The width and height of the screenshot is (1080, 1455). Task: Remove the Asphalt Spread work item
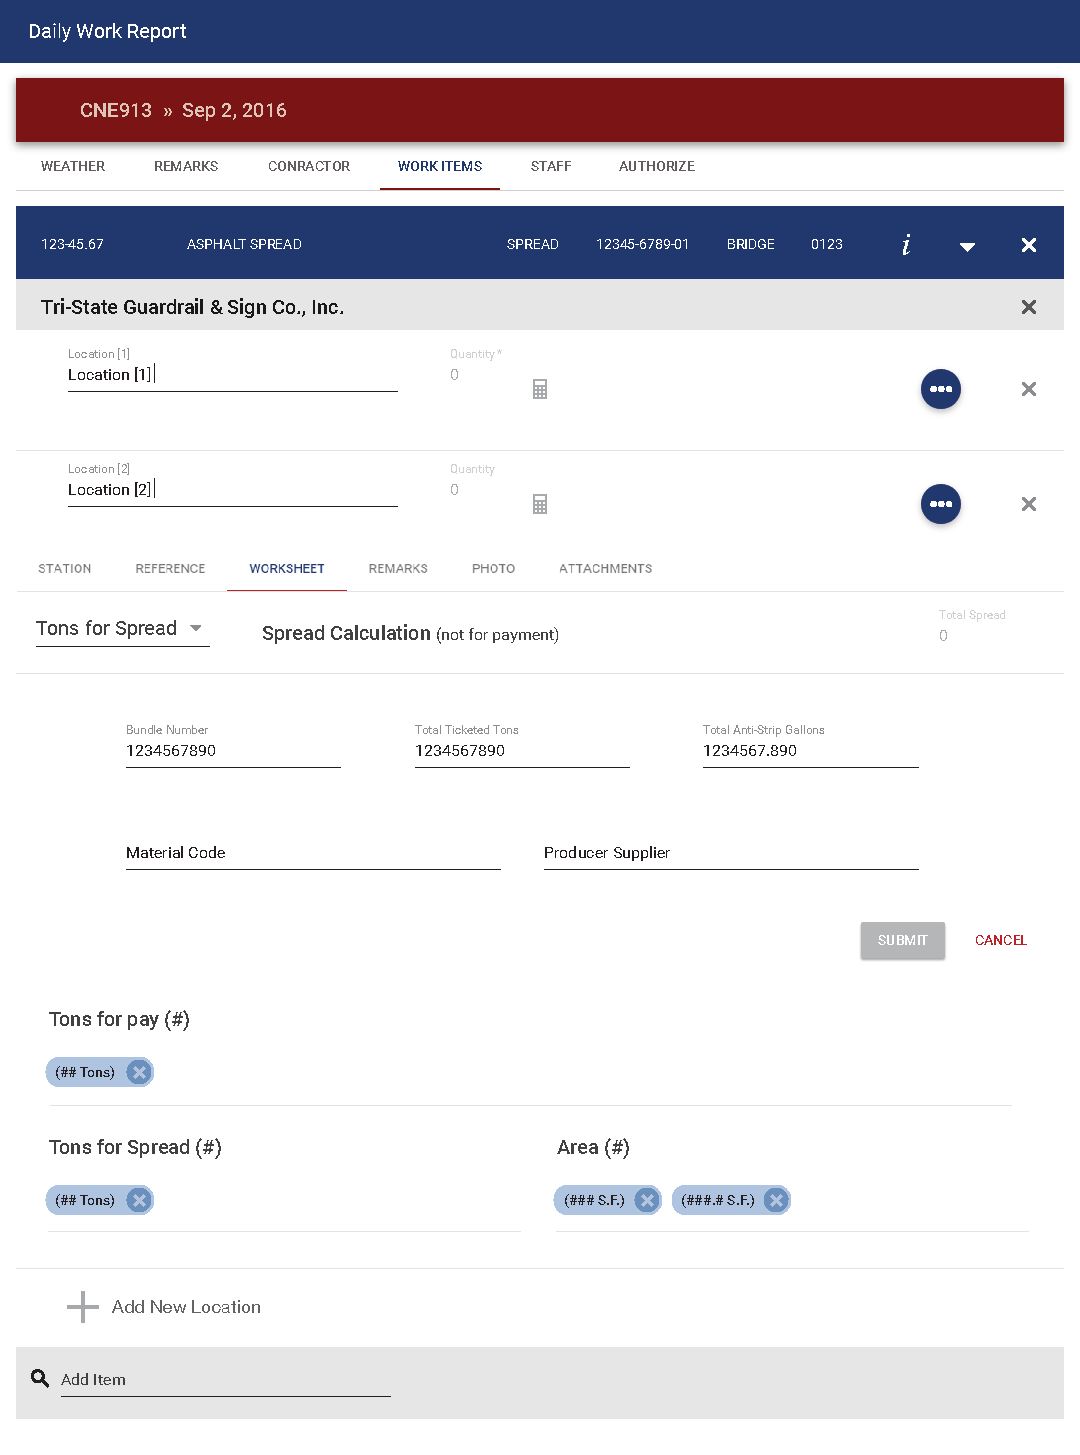click(1028, 245)
